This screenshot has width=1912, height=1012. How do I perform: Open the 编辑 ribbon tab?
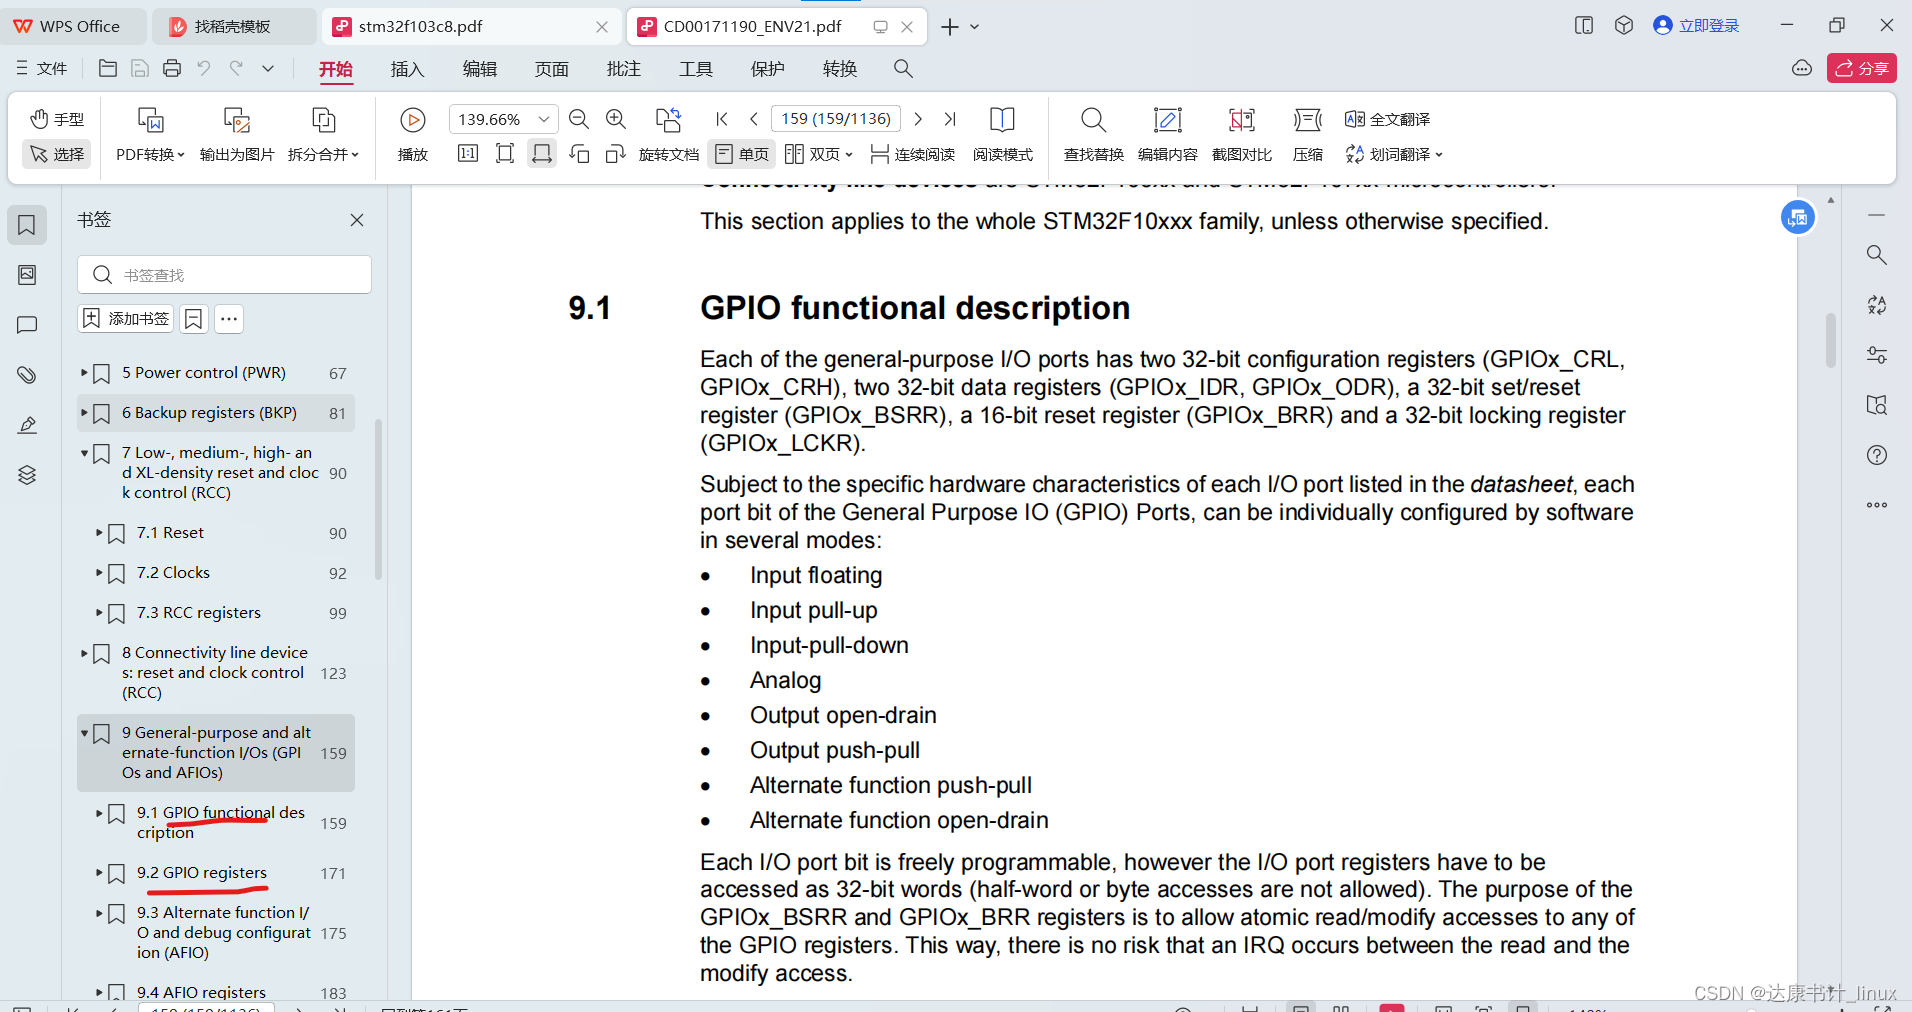480,69
